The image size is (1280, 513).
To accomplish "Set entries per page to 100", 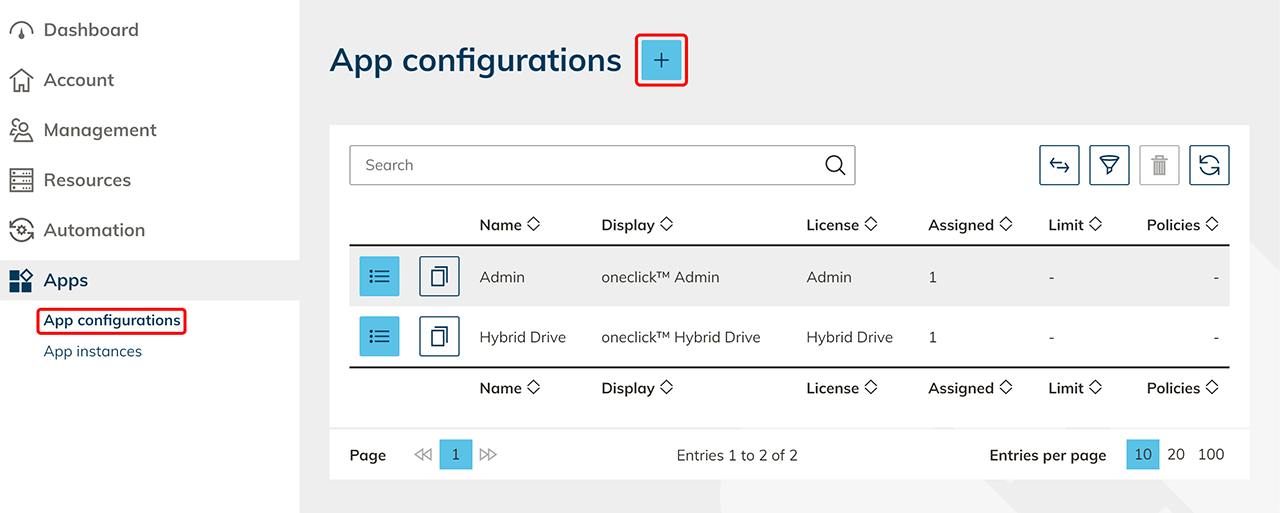I will pyautogui.click(x=1211, y=455).
